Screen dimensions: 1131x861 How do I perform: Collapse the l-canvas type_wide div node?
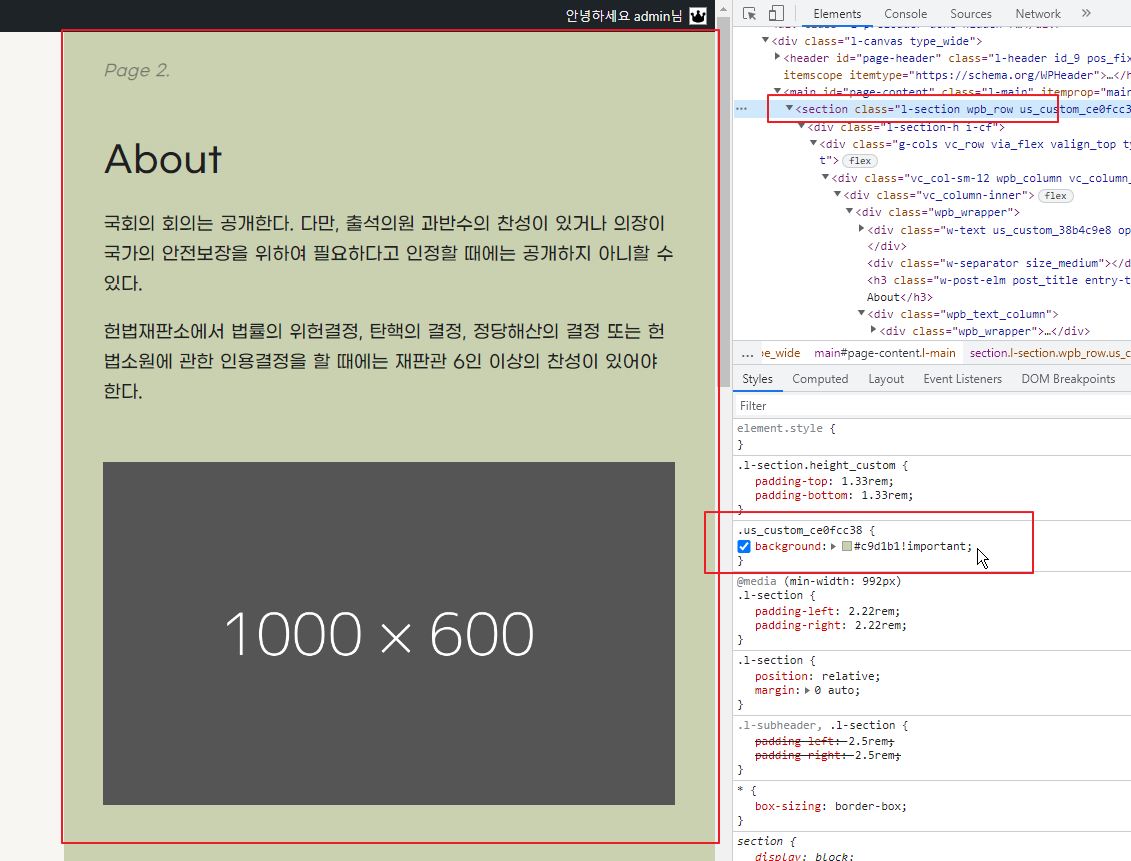pos(766,40)
